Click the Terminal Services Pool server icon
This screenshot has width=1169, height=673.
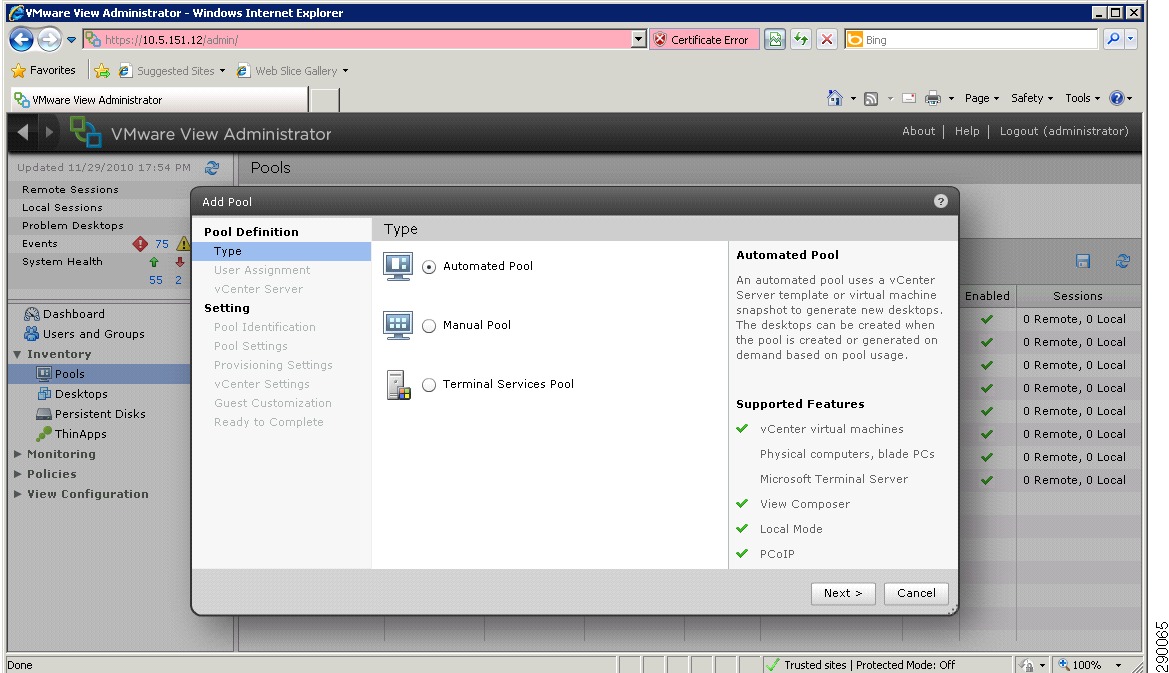click(399, 385)
